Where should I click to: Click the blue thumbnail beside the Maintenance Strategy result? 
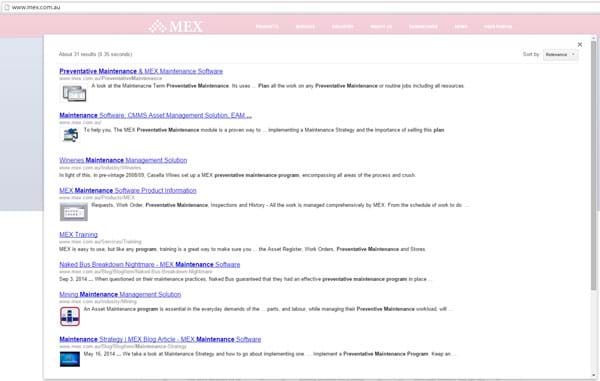click(x=70, y=359)
